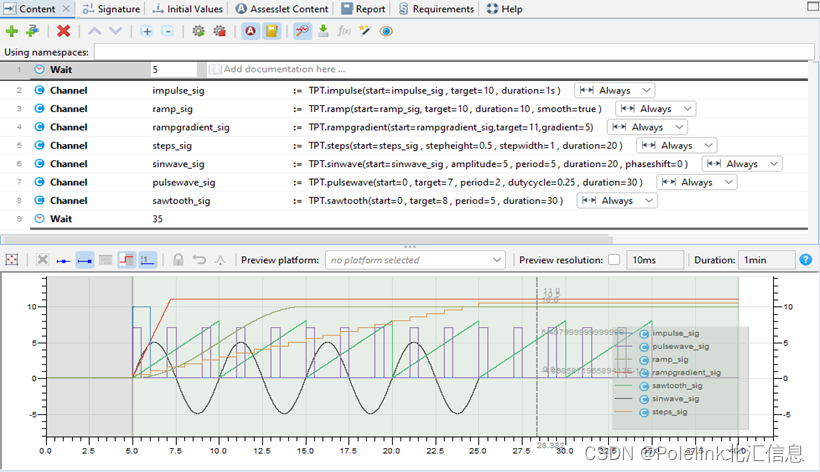Click the fit view red dots icon
The height and width of the screenshot is (472, 820).
tap(12, 260)
